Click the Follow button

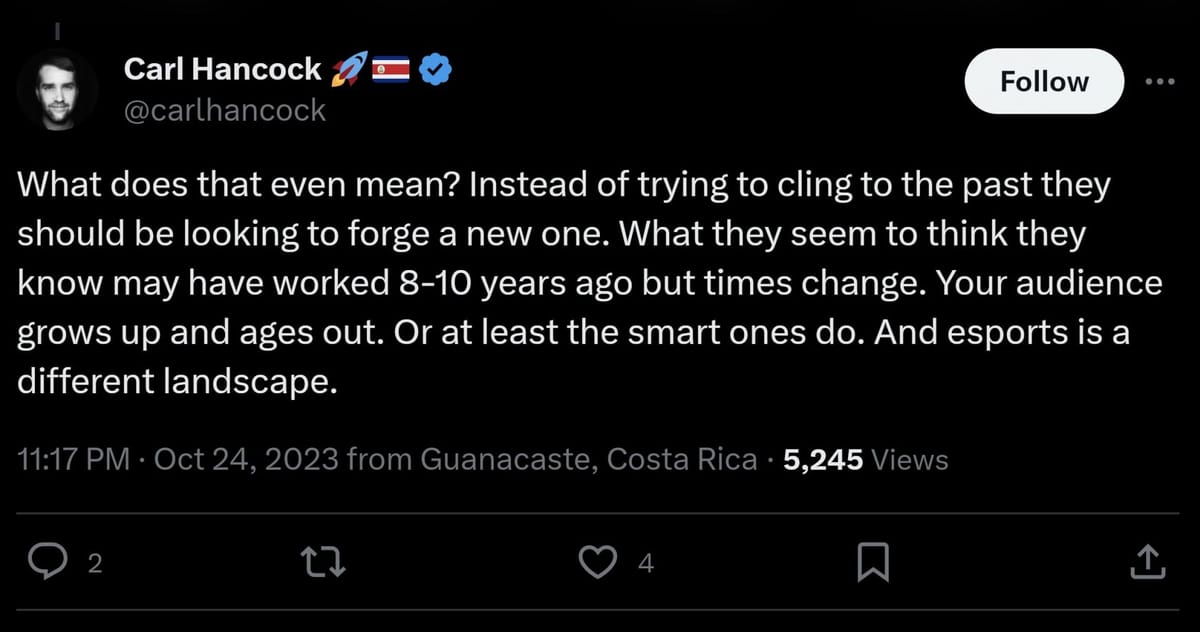[1044, 81]
